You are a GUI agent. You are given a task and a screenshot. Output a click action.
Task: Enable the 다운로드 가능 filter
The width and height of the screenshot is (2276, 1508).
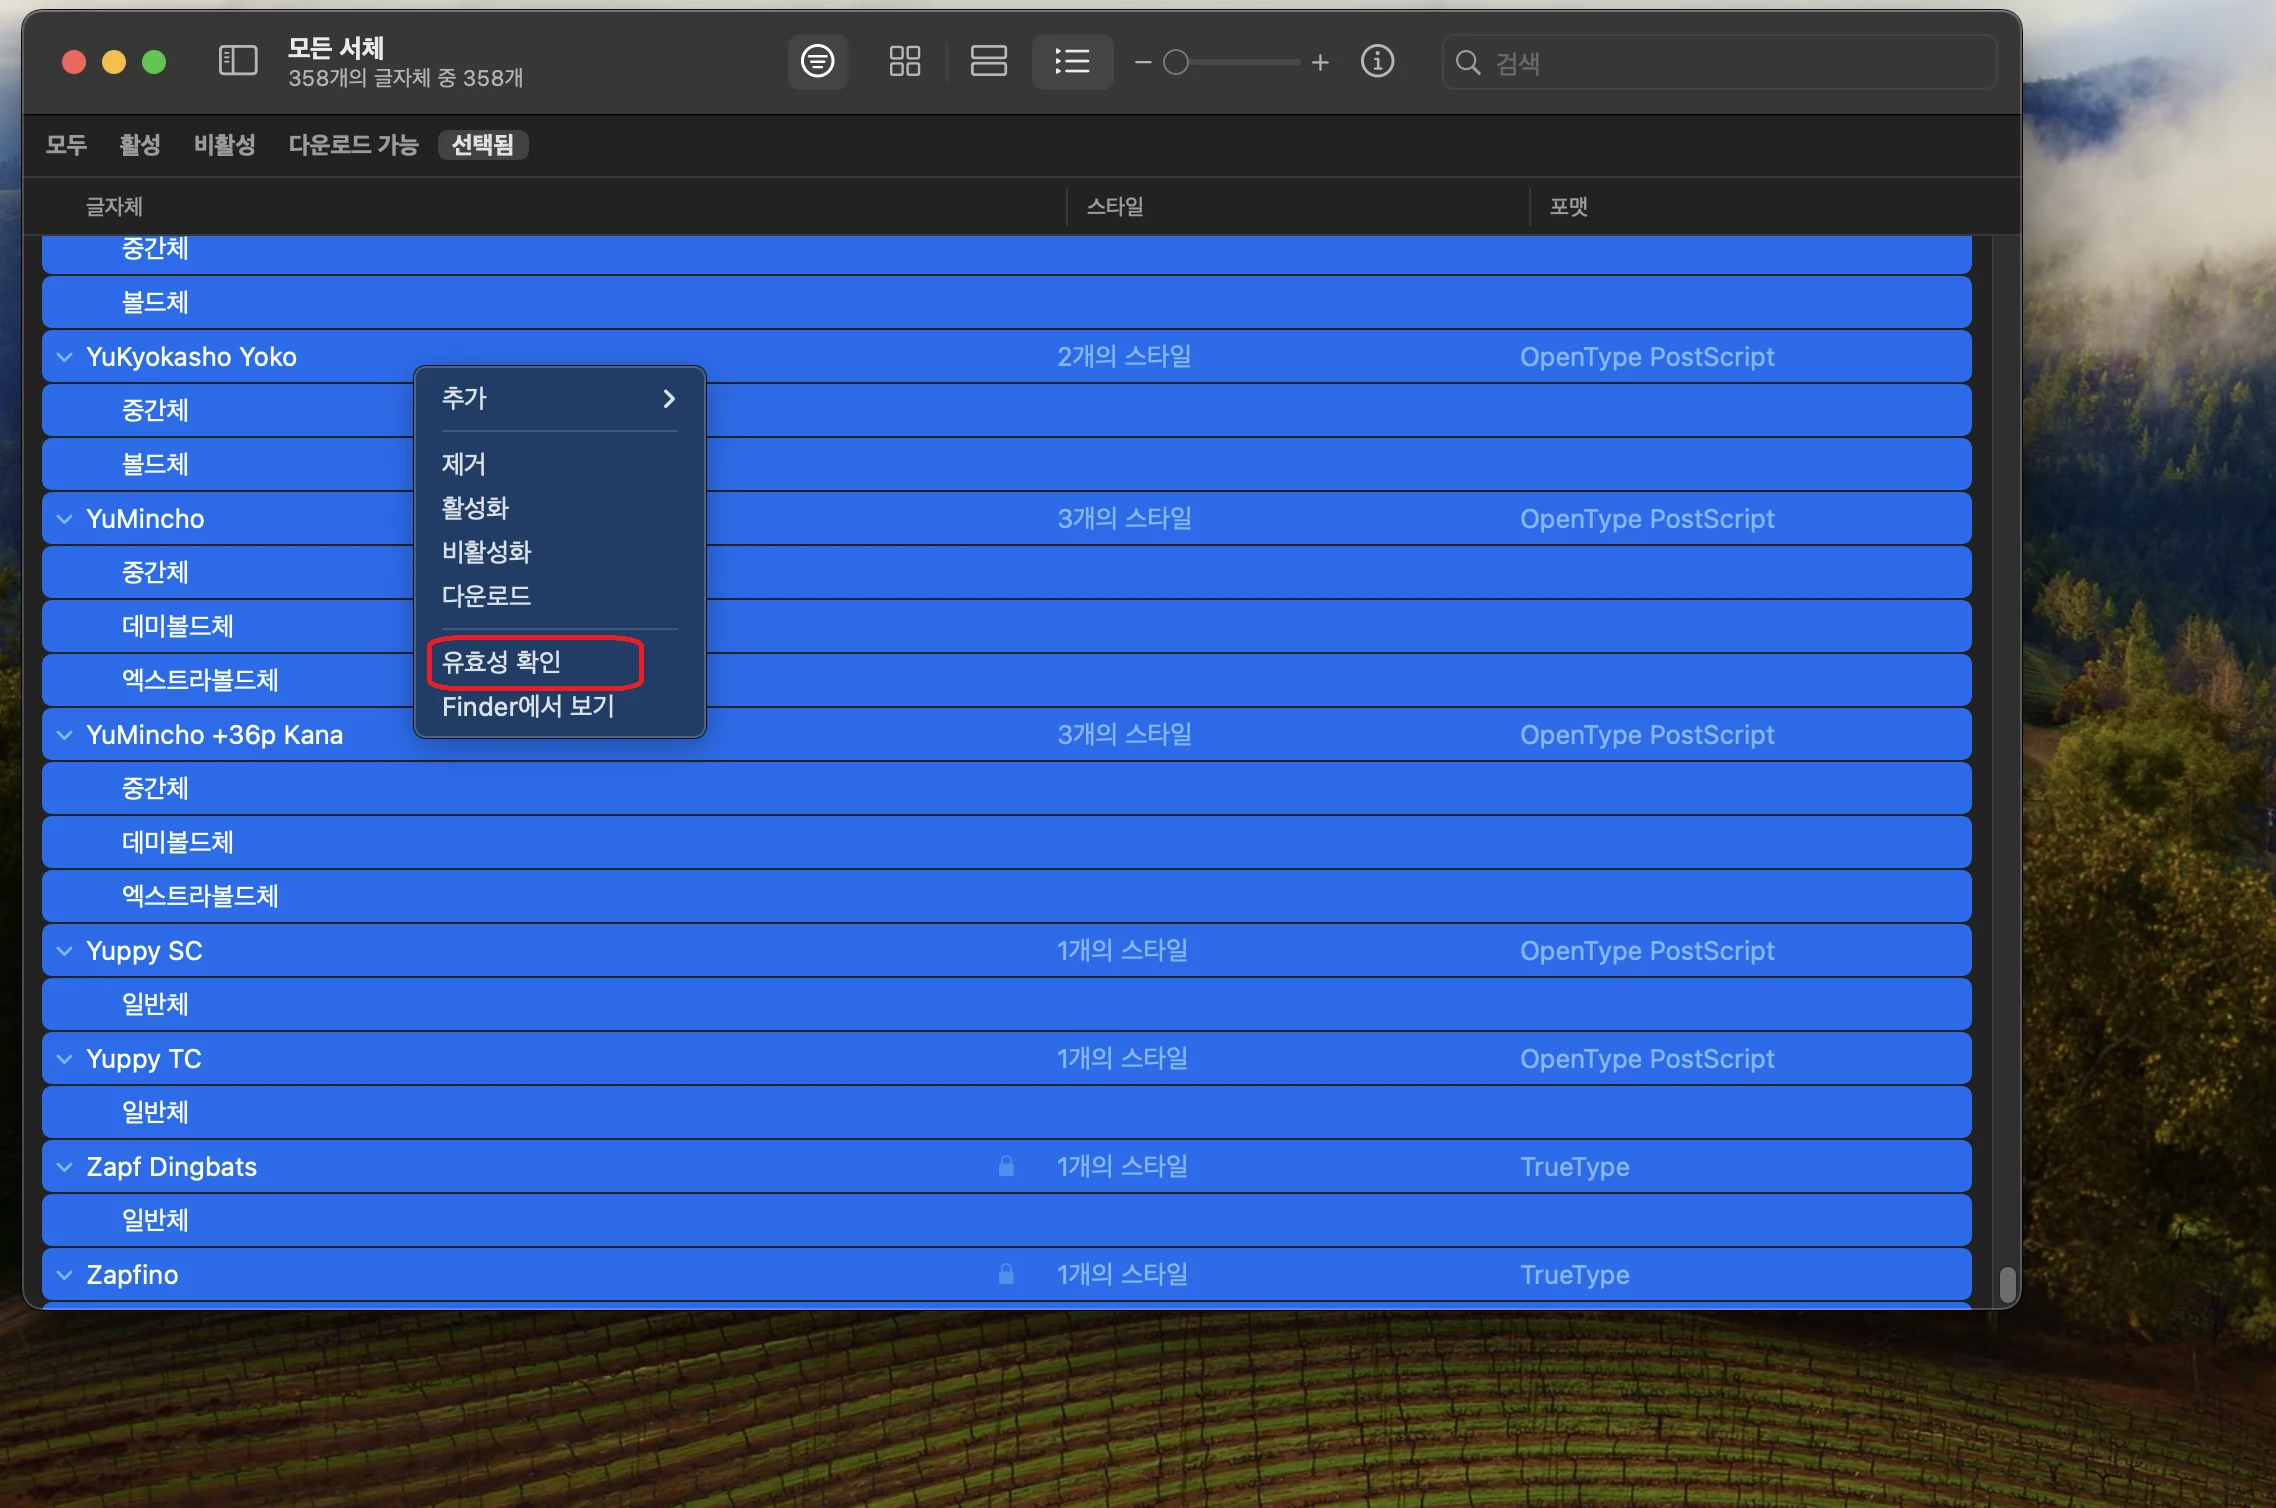pyautogui.click(x=353, y=145)
